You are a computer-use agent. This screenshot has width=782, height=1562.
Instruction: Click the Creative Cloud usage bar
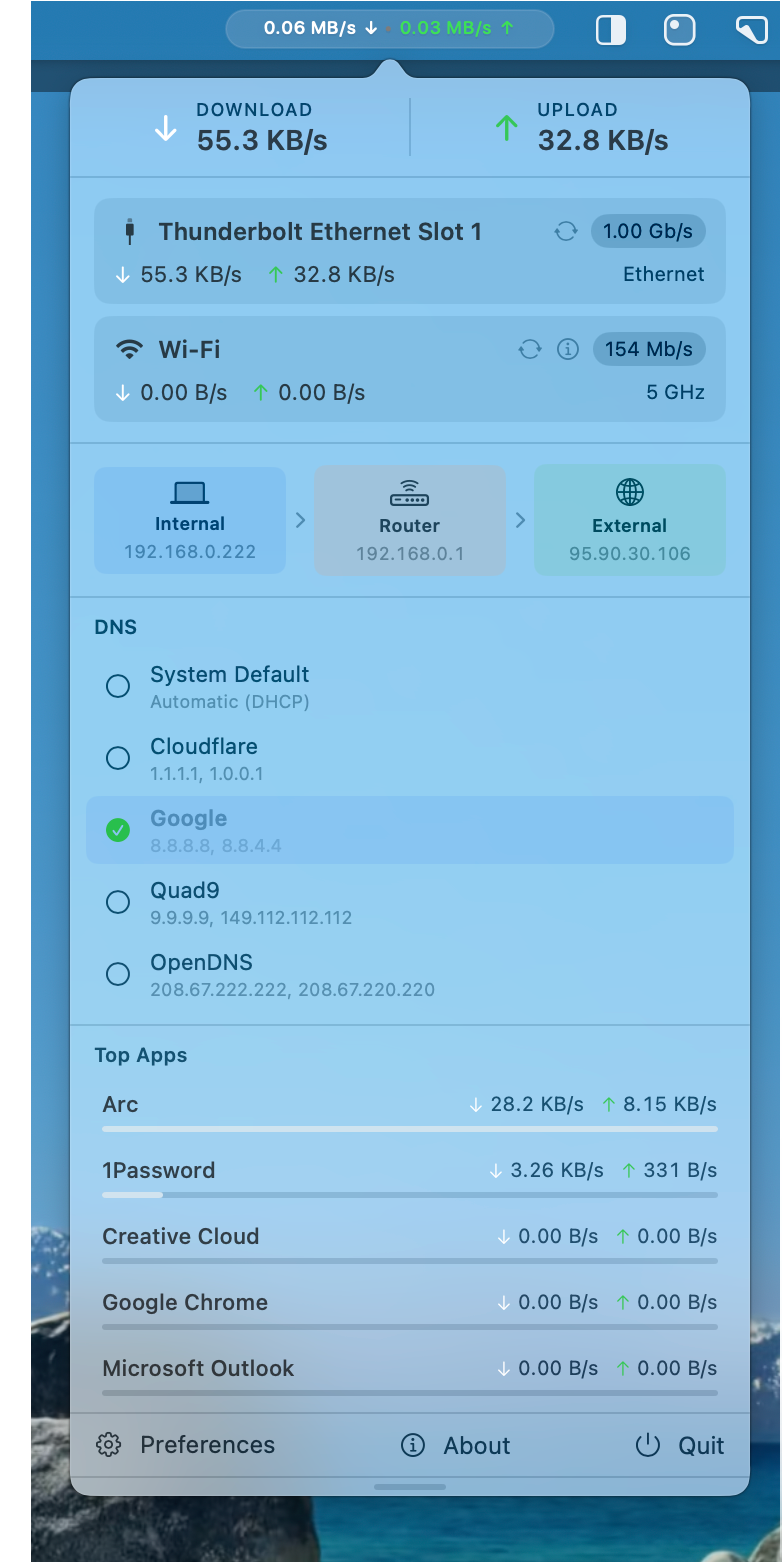pyautogui.click(x=410, y=1261)
